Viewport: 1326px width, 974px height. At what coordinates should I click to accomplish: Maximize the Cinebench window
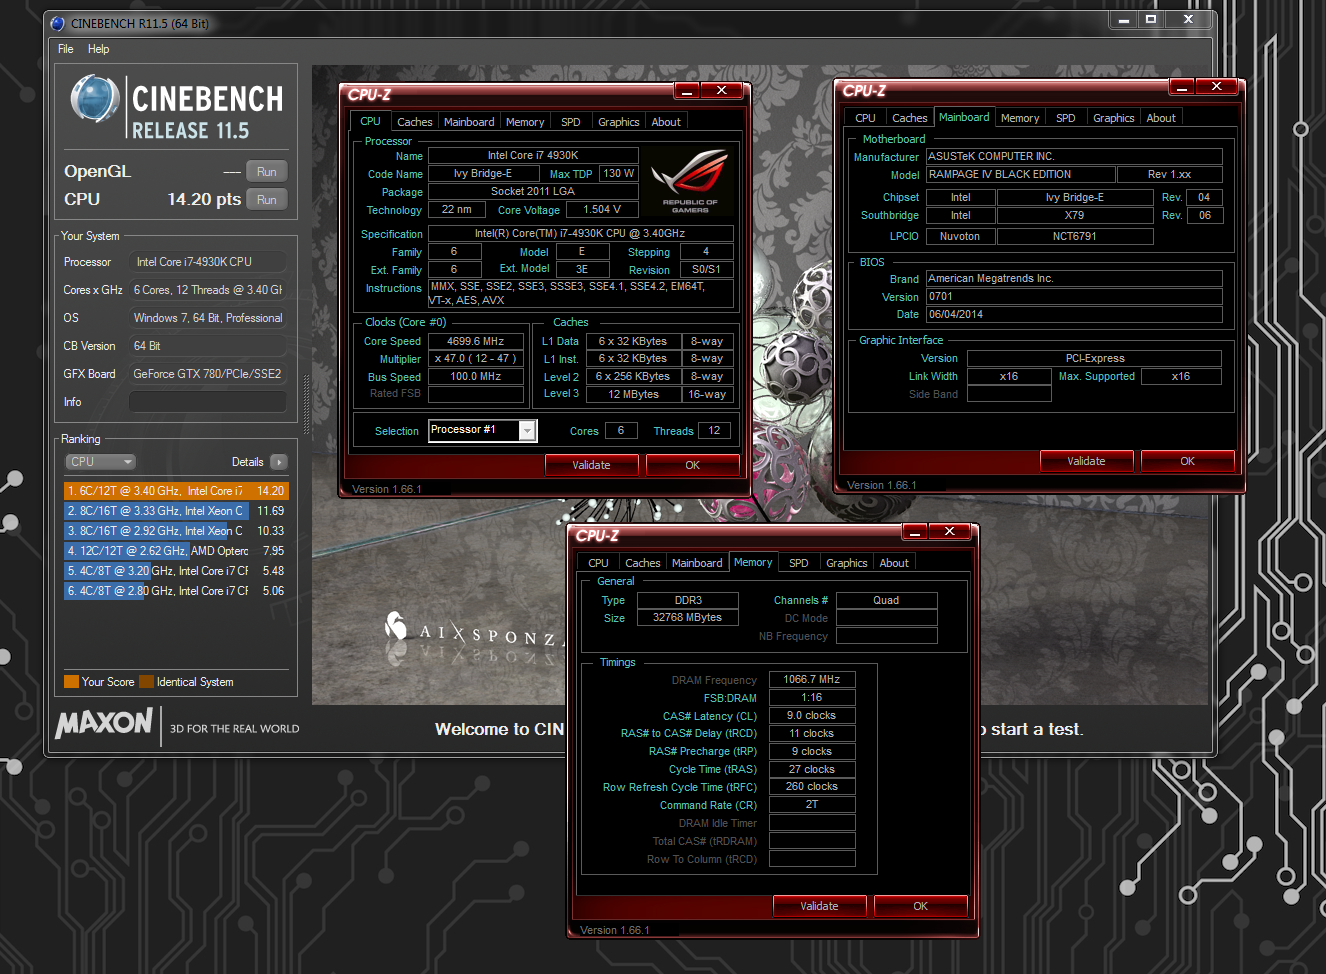click(x=1151, y=19)
